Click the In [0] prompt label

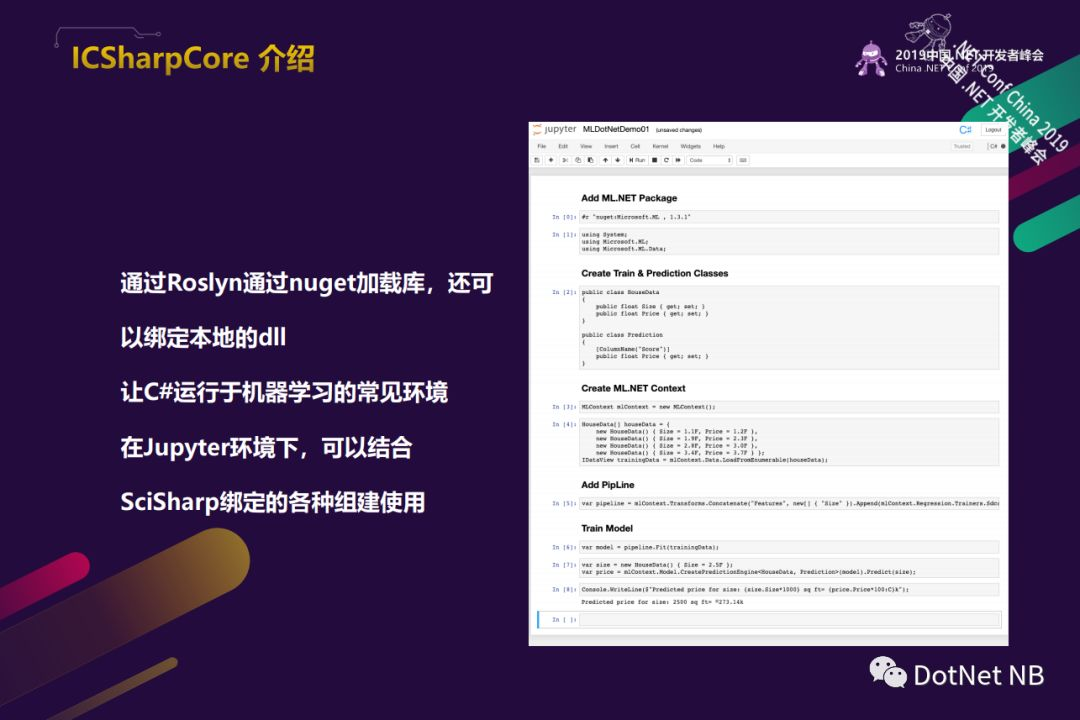[564, 218]
